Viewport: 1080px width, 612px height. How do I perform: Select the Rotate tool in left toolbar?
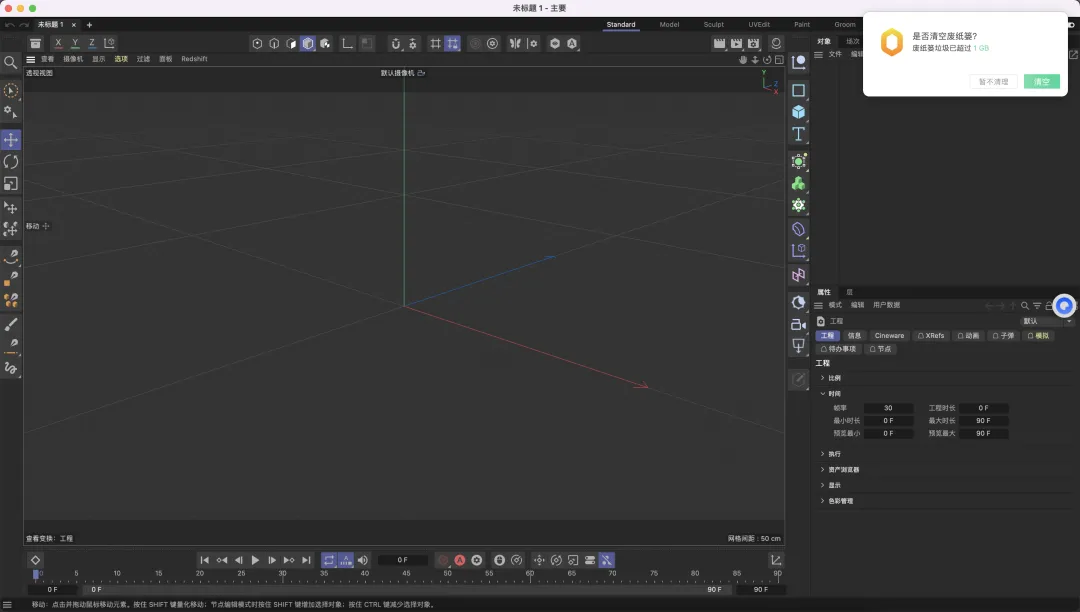(11, 162)
